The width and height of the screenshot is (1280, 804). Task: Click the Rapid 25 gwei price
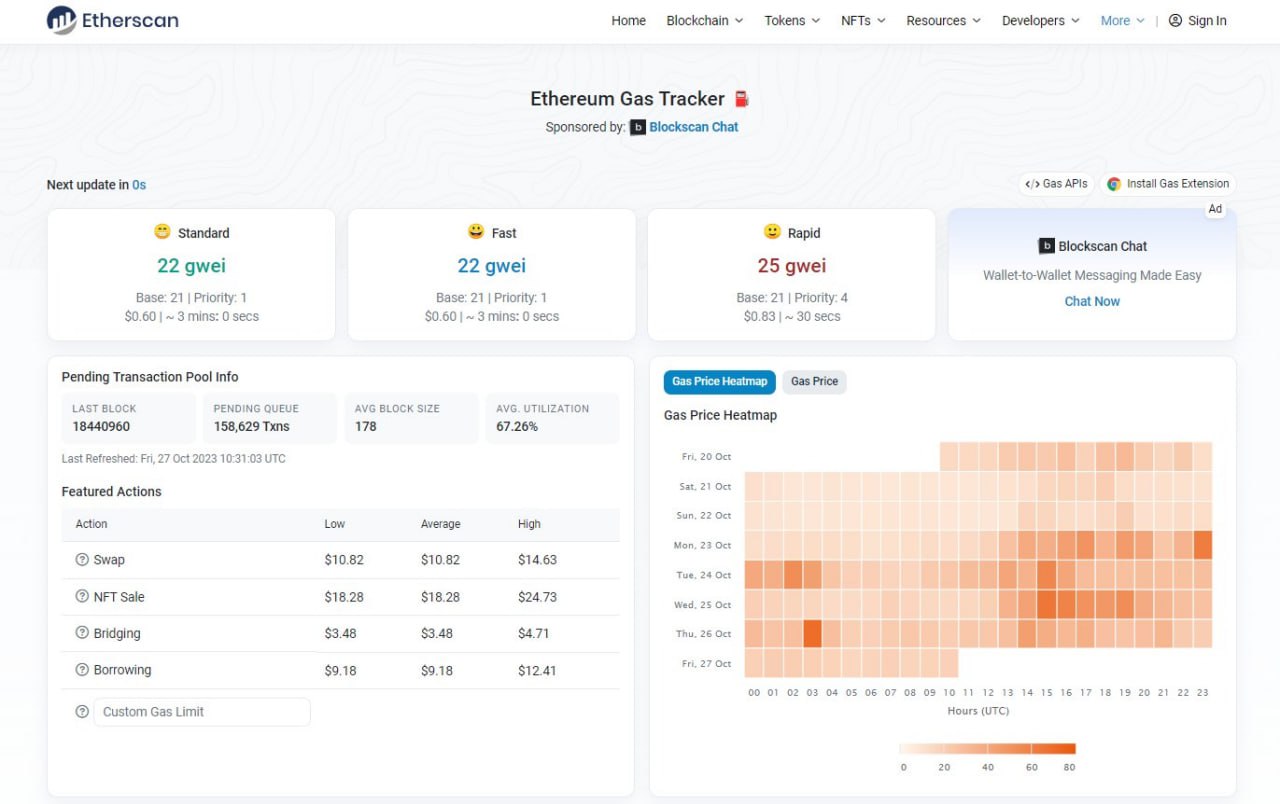791,265
